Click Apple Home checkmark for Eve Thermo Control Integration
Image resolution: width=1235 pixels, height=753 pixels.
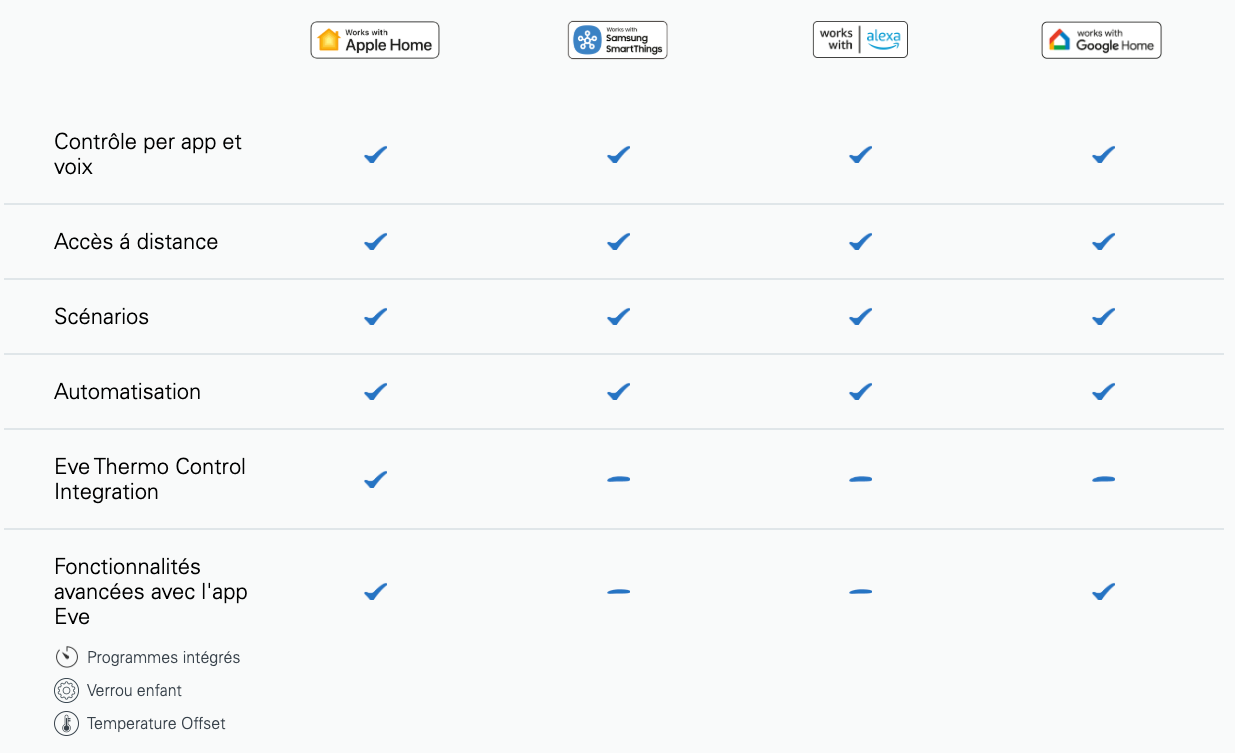coord(375,480)
